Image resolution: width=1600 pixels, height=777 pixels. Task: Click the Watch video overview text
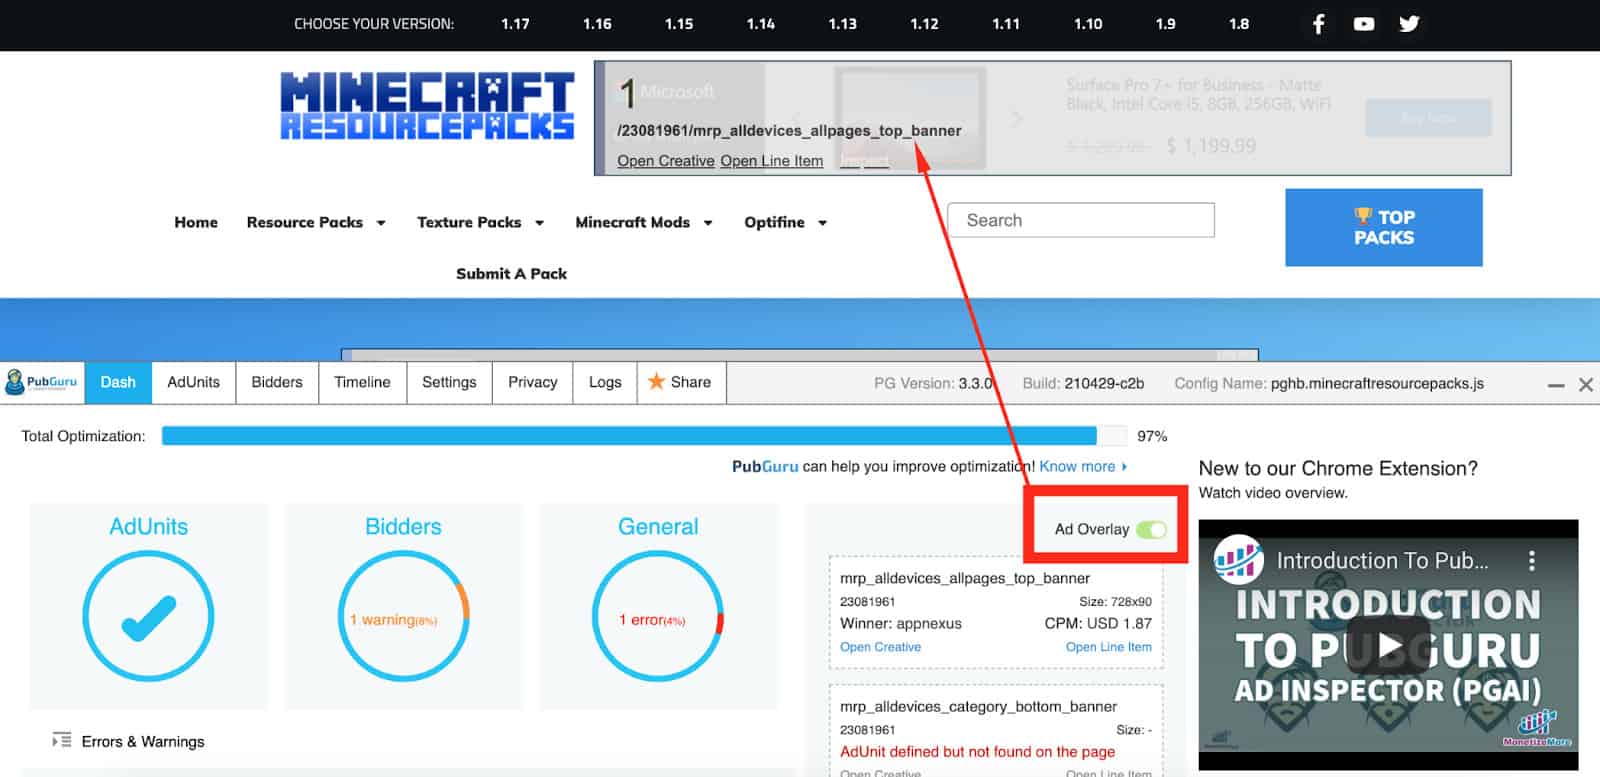tap(1273, 493)
